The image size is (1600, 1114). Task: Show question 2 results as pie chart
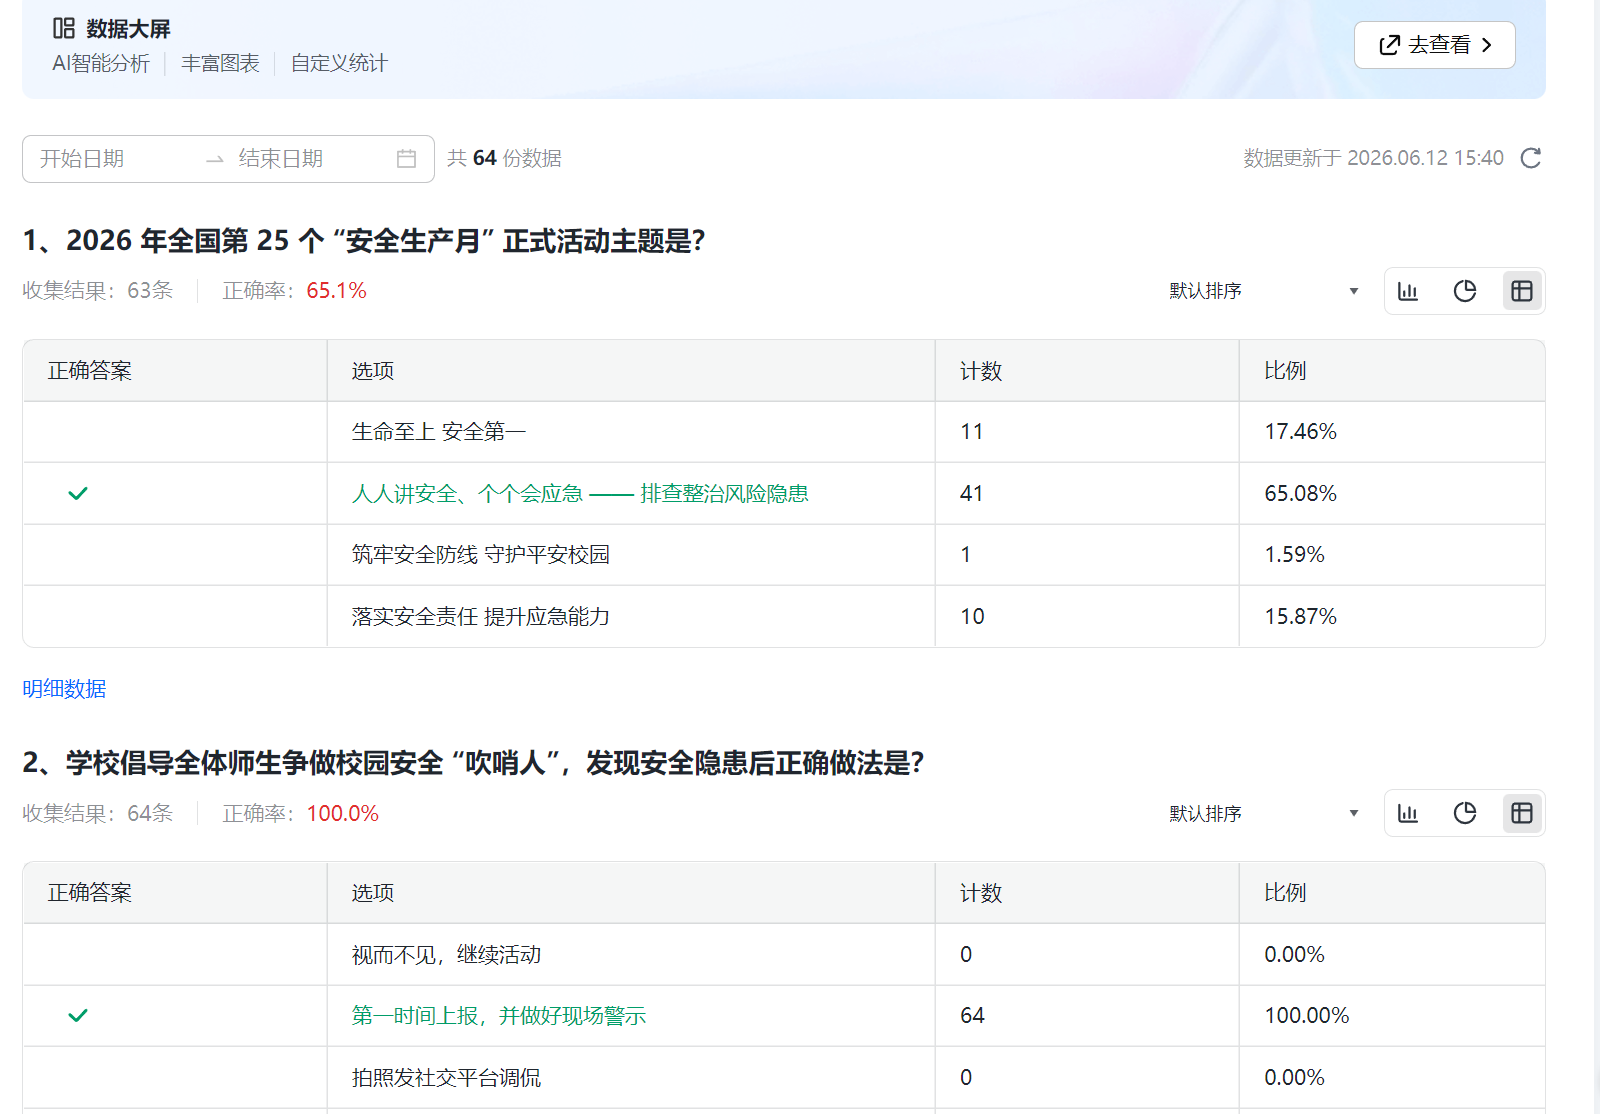[x=1465, y=813]
